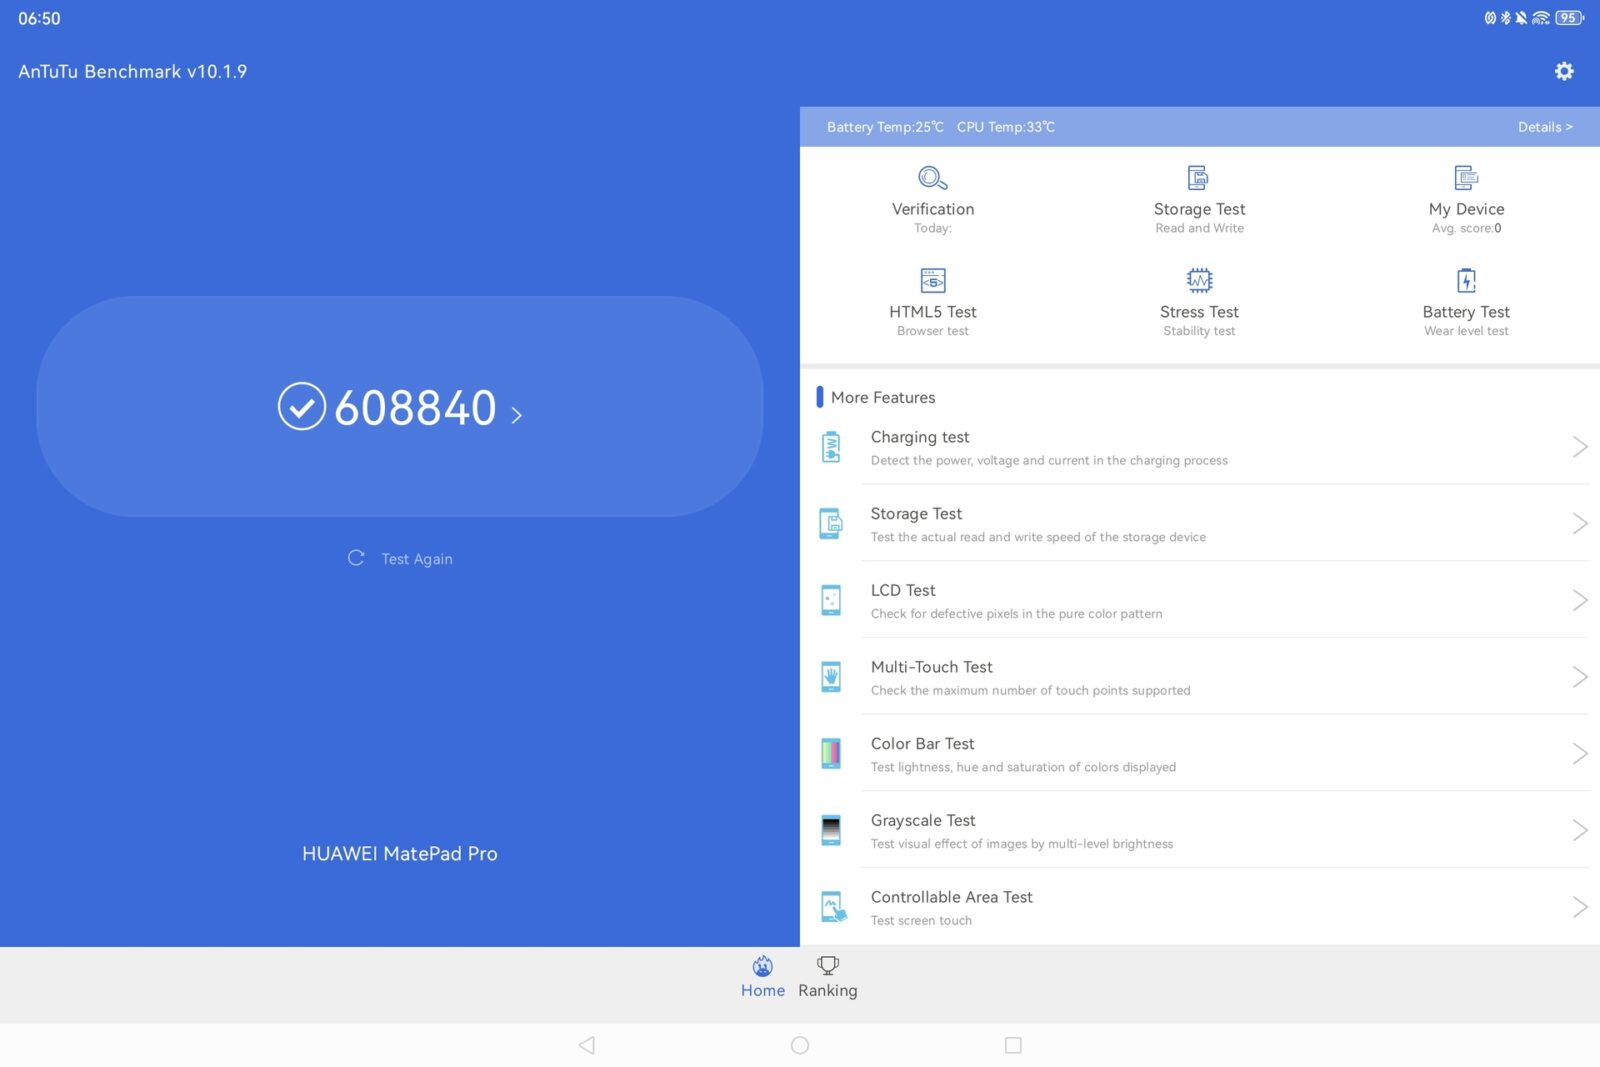
Task: Open the Stress Test chip icon
Action: point(1198,281)
